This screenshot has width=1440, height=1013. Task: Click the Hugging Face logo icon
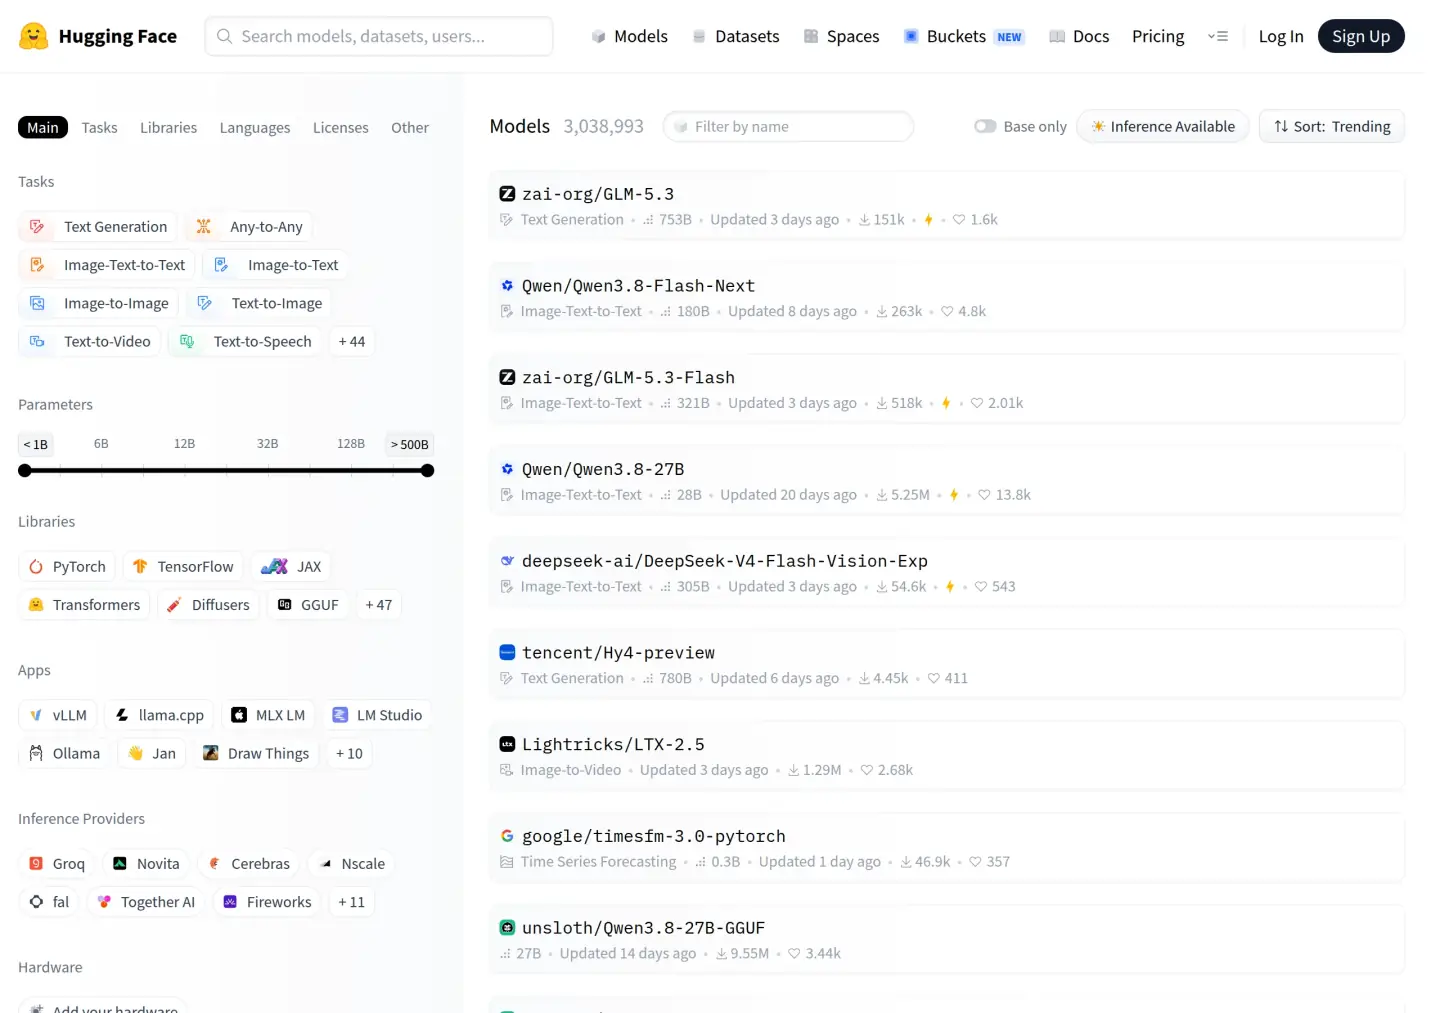click(x=34, y=36)
